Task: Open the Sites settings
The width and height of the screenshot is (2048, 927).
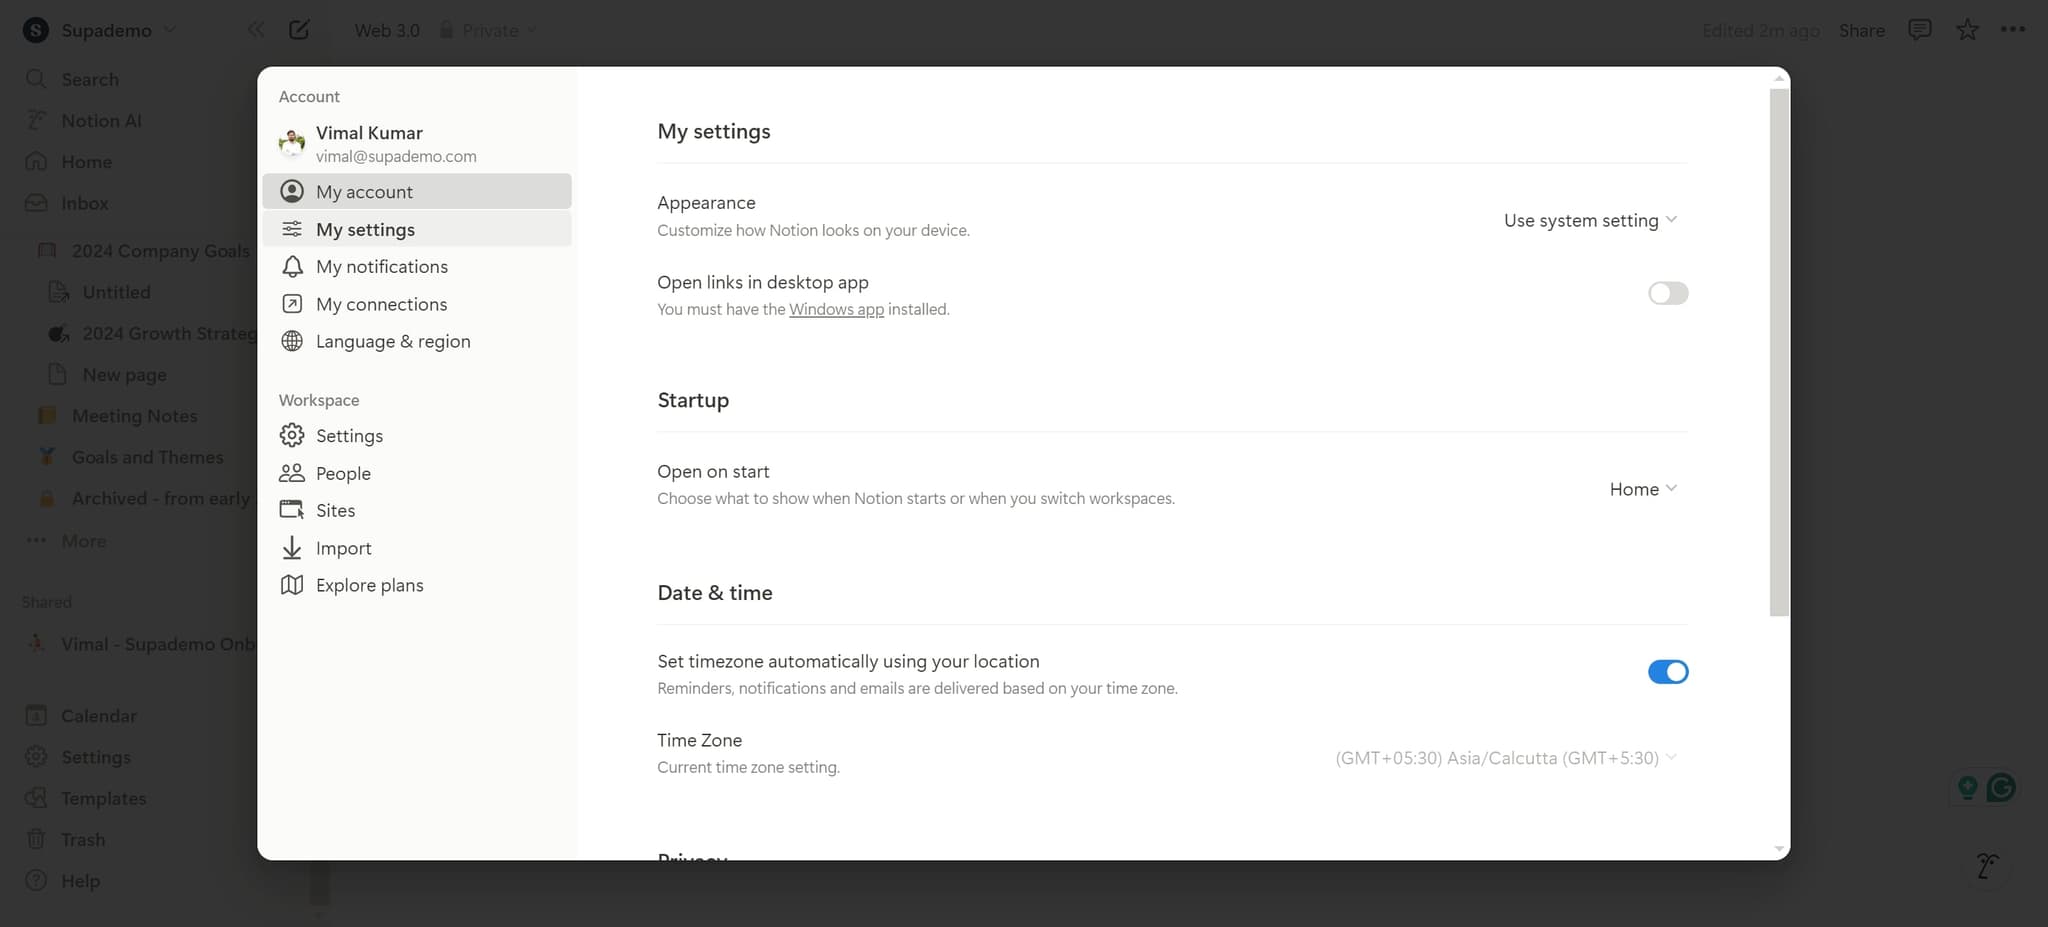Action: click(334, 510)
